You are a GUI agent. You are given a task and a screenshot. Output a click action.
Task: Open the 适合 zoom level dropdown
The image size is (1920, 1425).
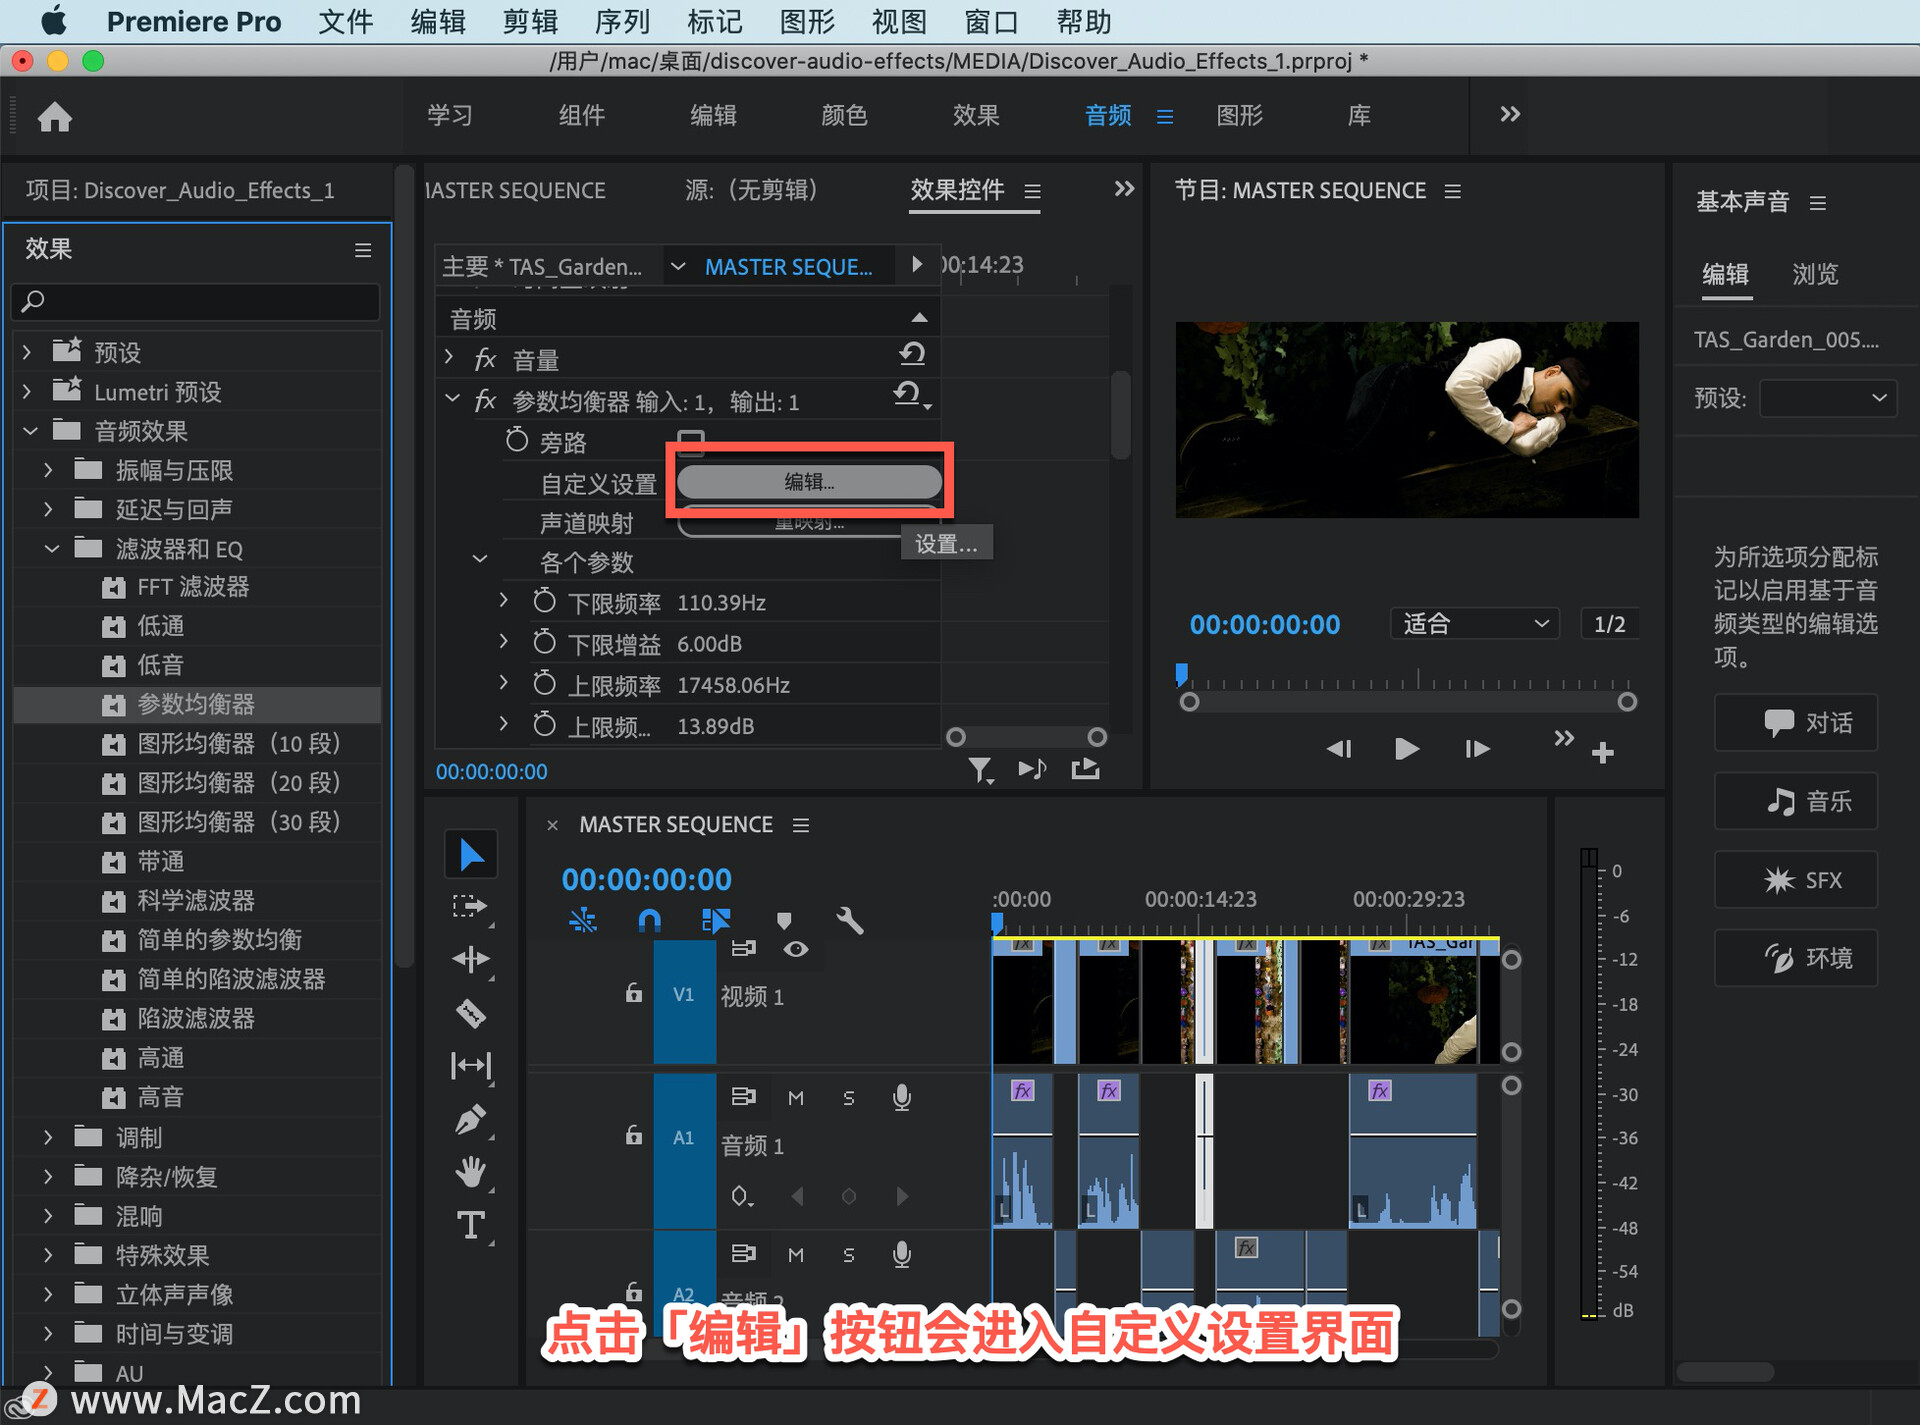click(x=1475, y=624)
